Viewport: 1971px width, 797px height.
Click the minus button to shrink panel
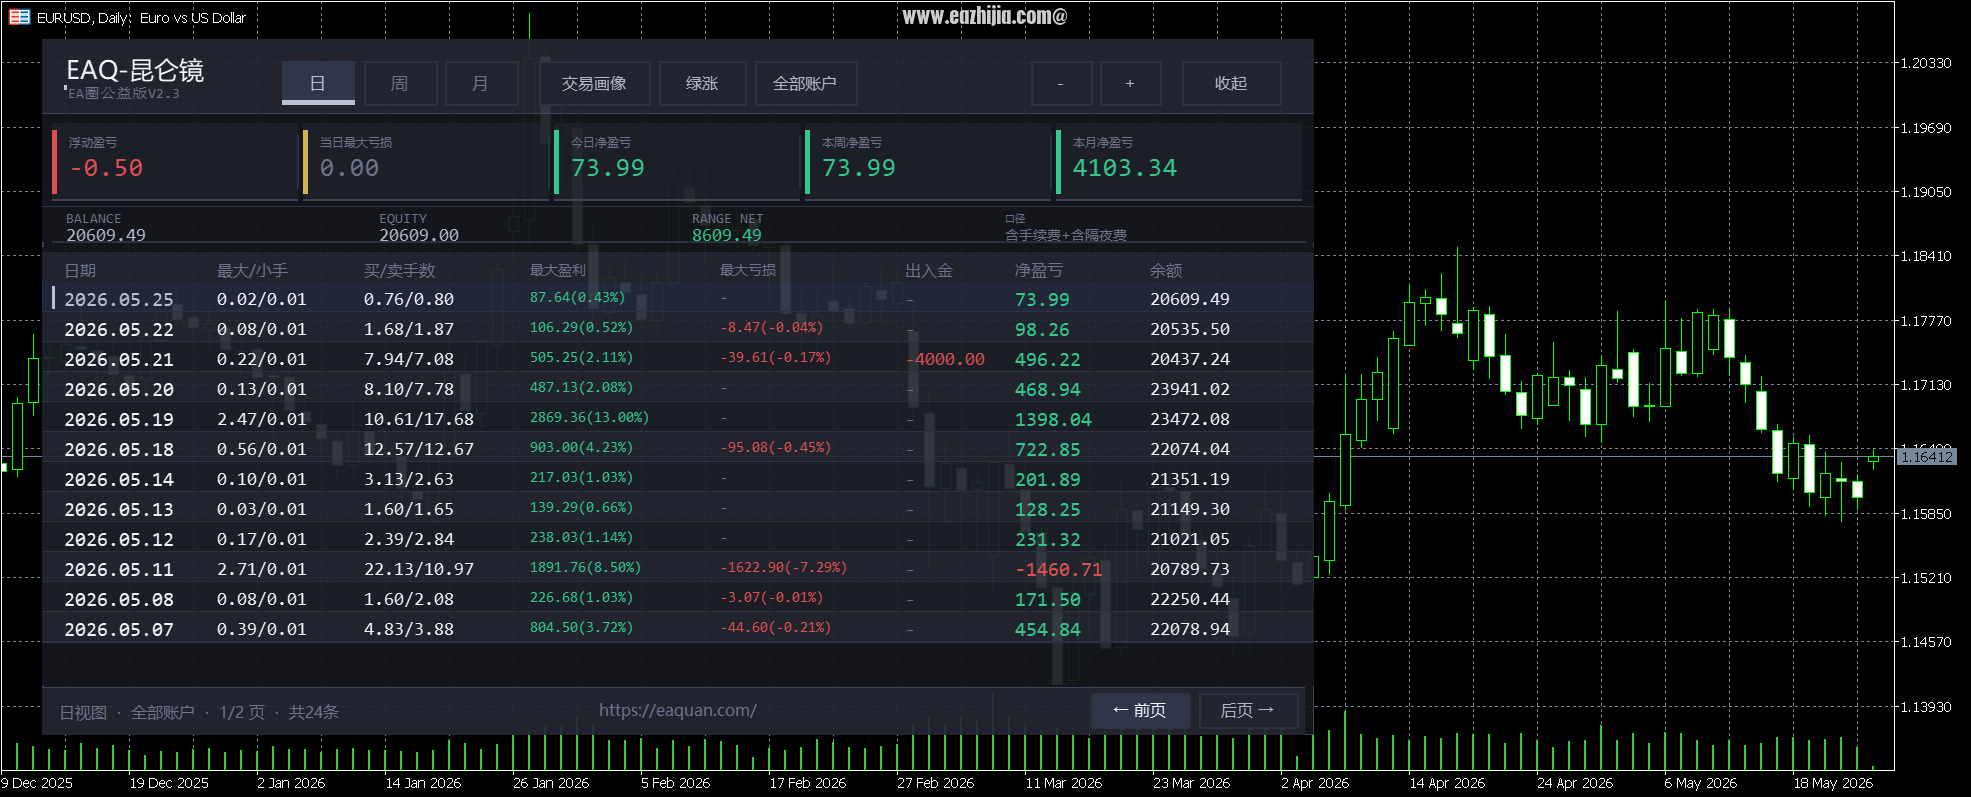point(1061,83)
